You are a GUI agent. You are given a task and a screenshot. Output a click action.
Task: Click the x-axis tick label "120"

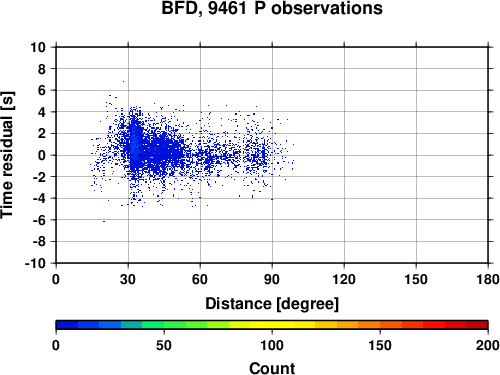pos(344,279)
